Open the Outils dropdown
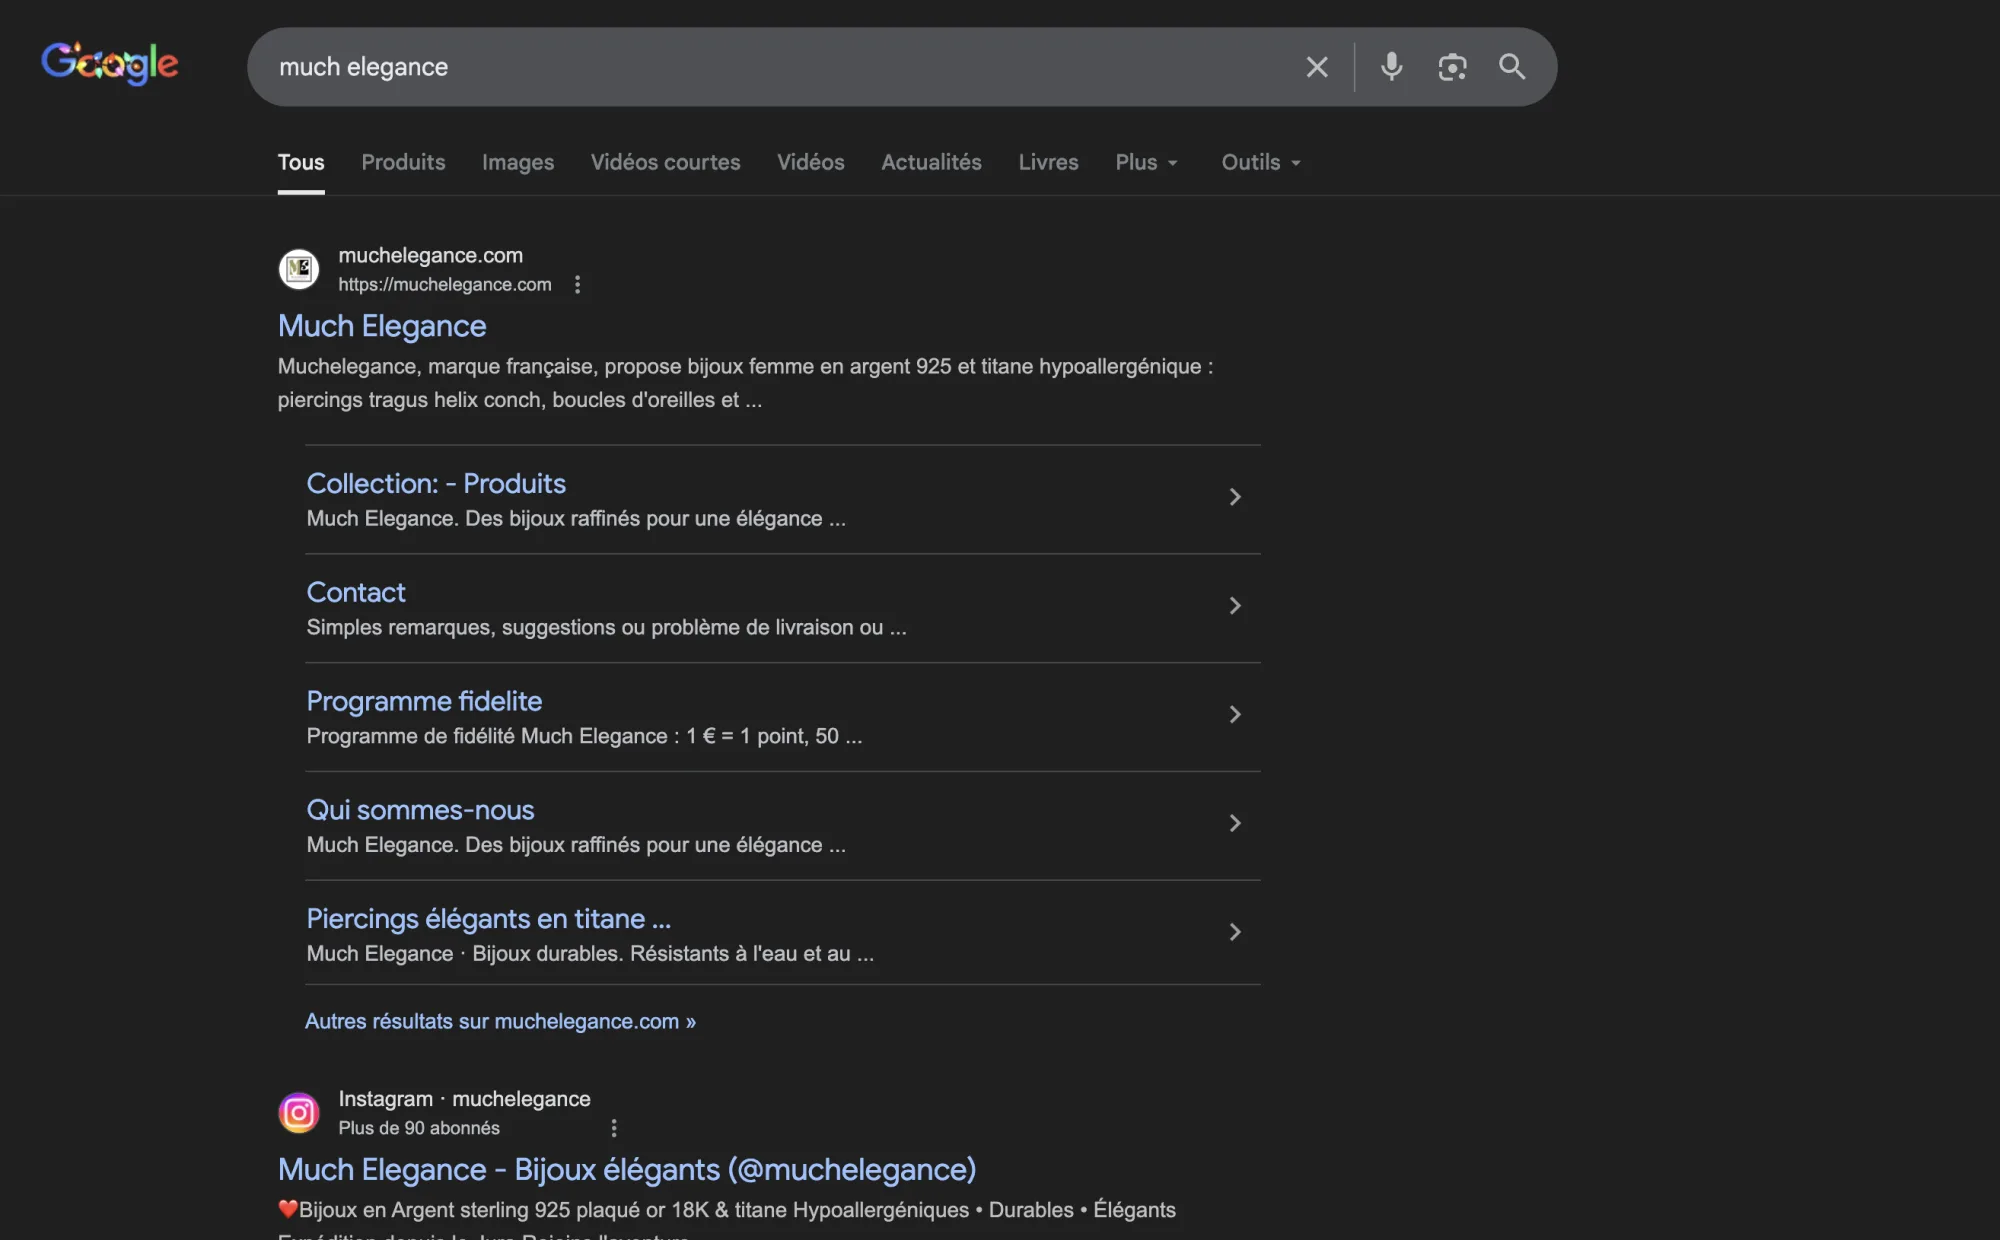Viewport: 2000px width, 1240px height. 1260,162
